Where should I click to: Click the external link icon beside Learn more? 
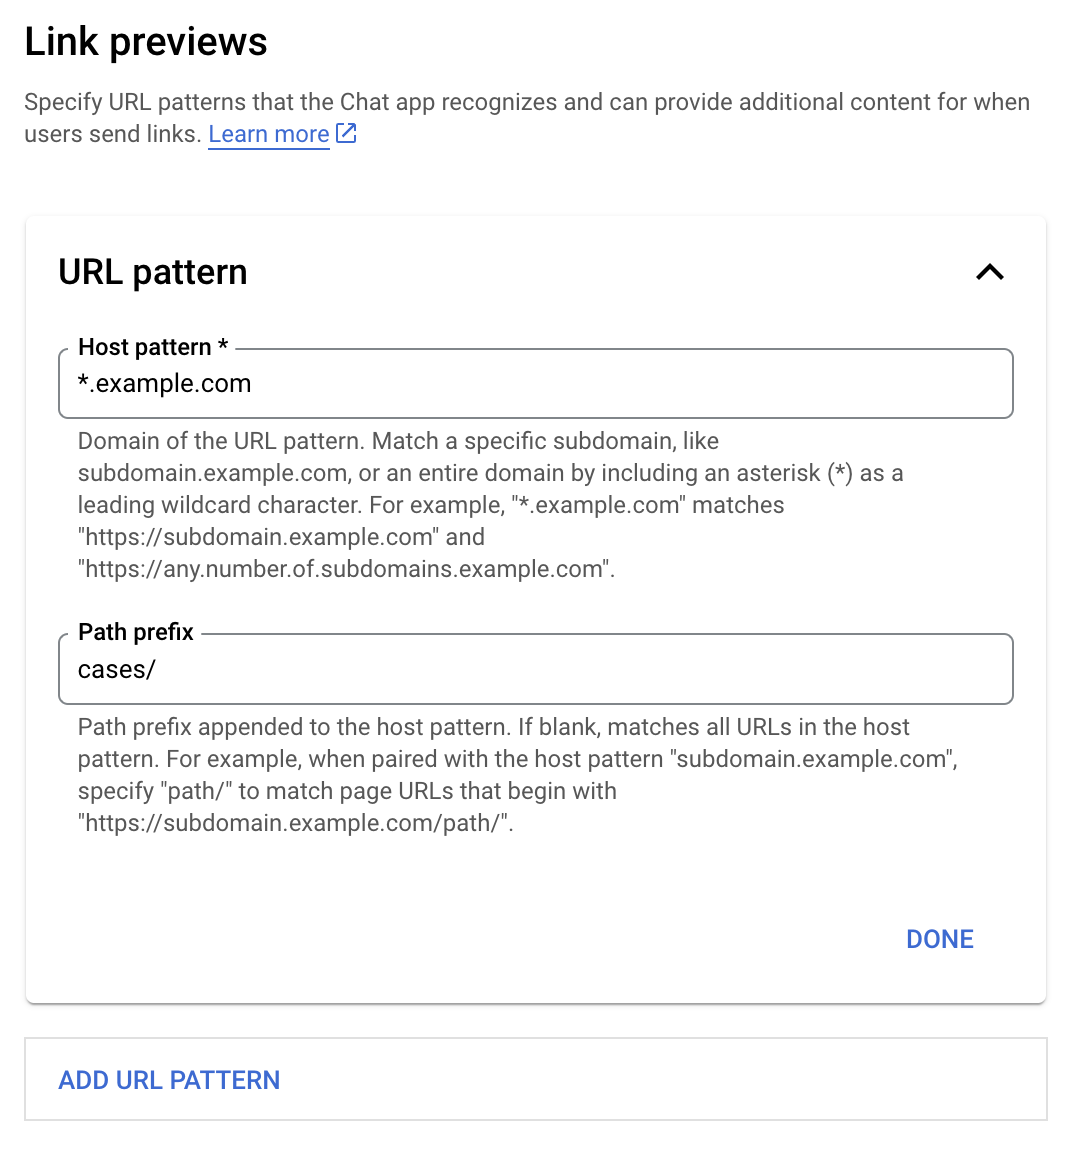pyautogui.click(x=344, y=132)
